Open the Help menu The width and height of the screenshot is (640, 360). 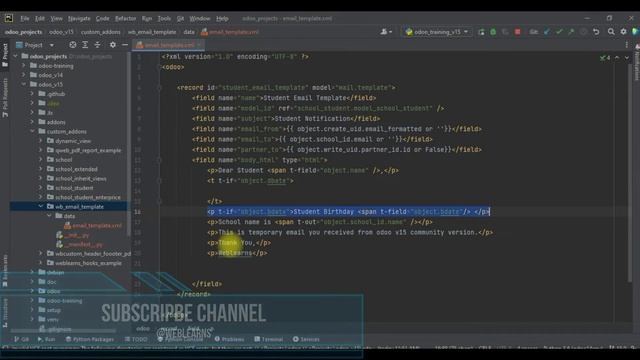tap(222, 18)
